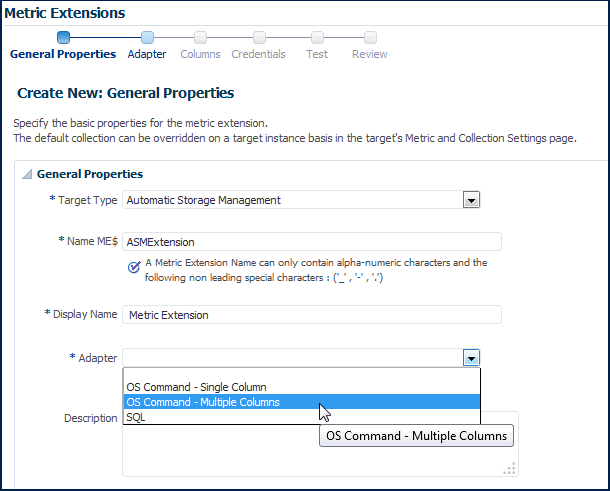Go to Review step label
Image resolution: width=610 pixels, height=491 pixels.
pos(370,54)
